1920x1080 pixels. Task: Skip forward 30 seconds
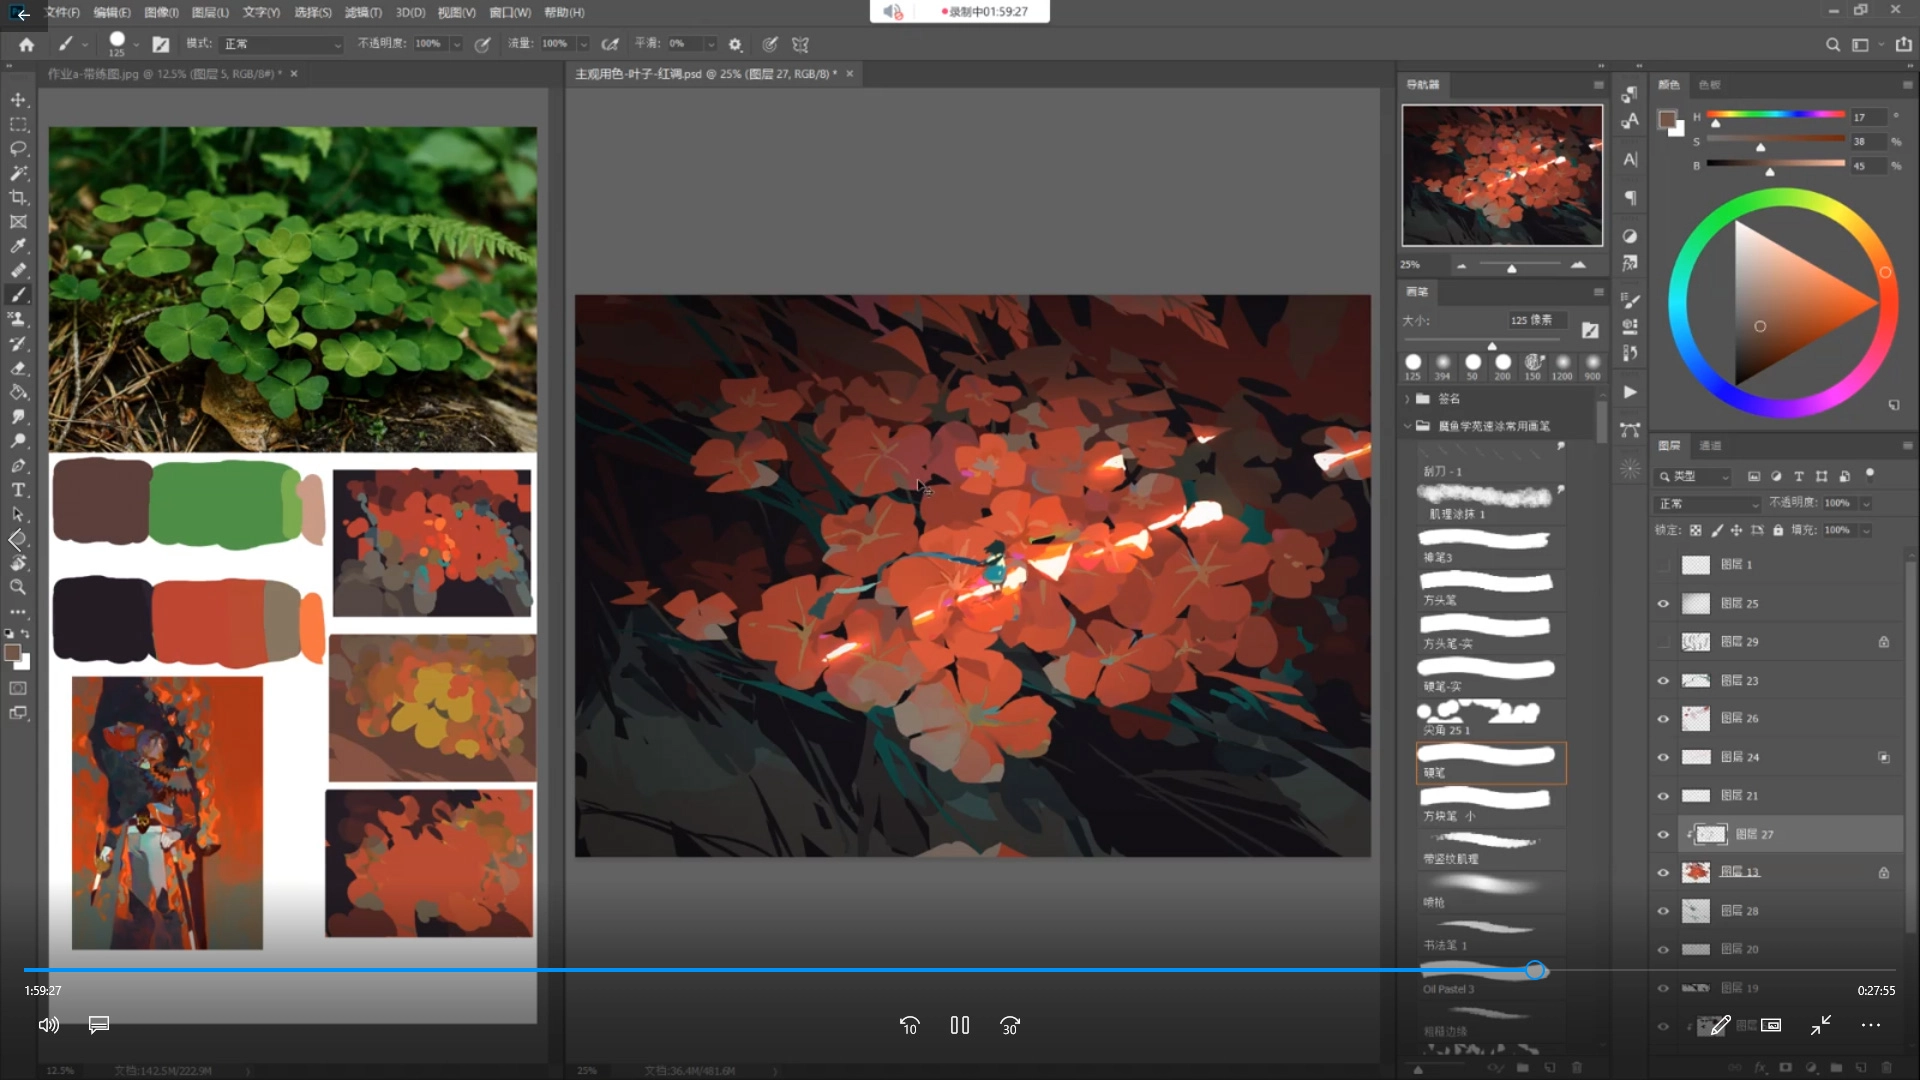coord(1010,1025)
